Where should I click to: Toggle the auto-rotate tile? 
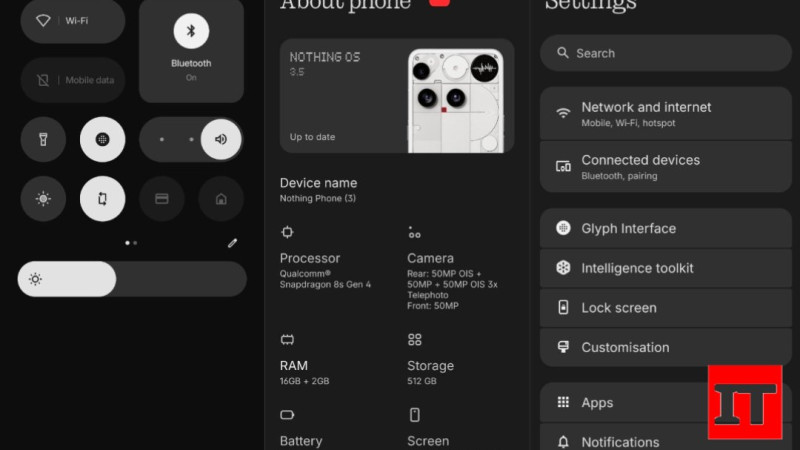pos(103,198)
